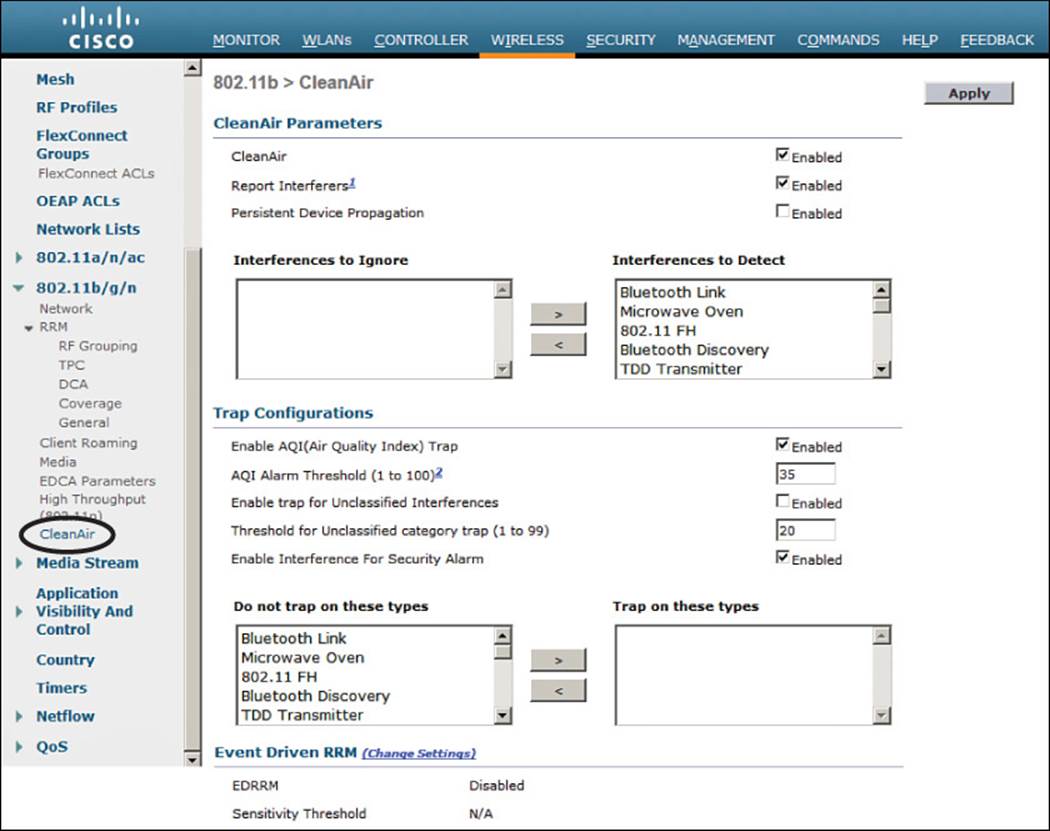Open the WLANs menu

[x=327, y=40]
